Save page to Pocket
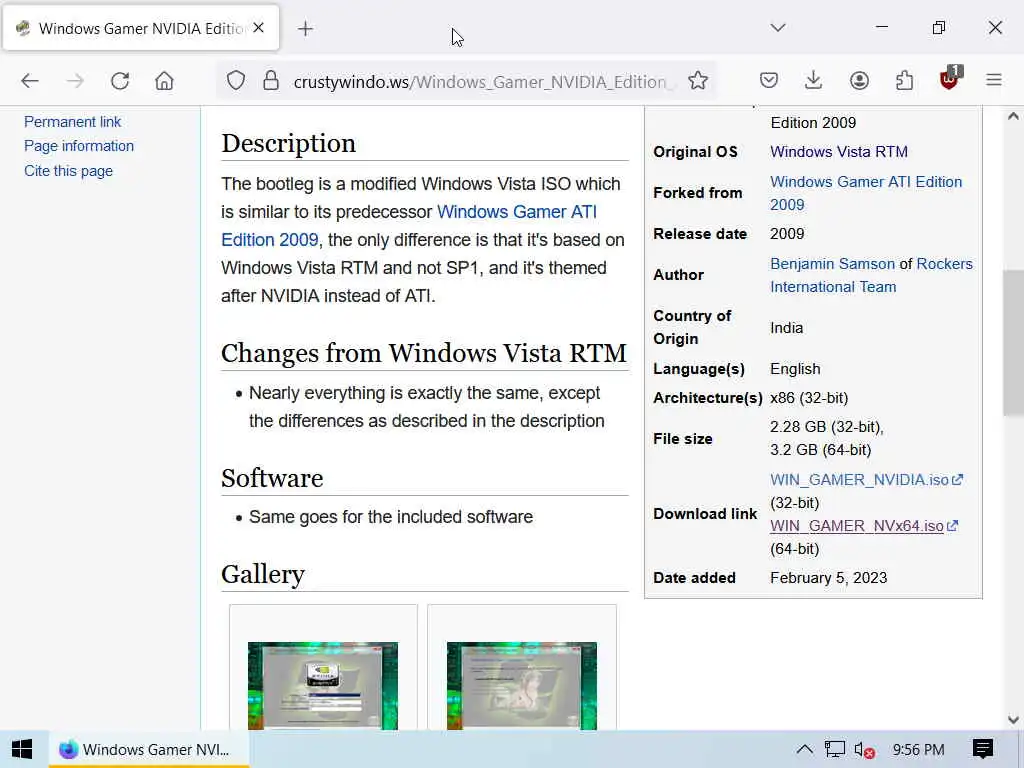This screenshot has width=1024, height=768. pyautogui.click(x=769, y=81)
